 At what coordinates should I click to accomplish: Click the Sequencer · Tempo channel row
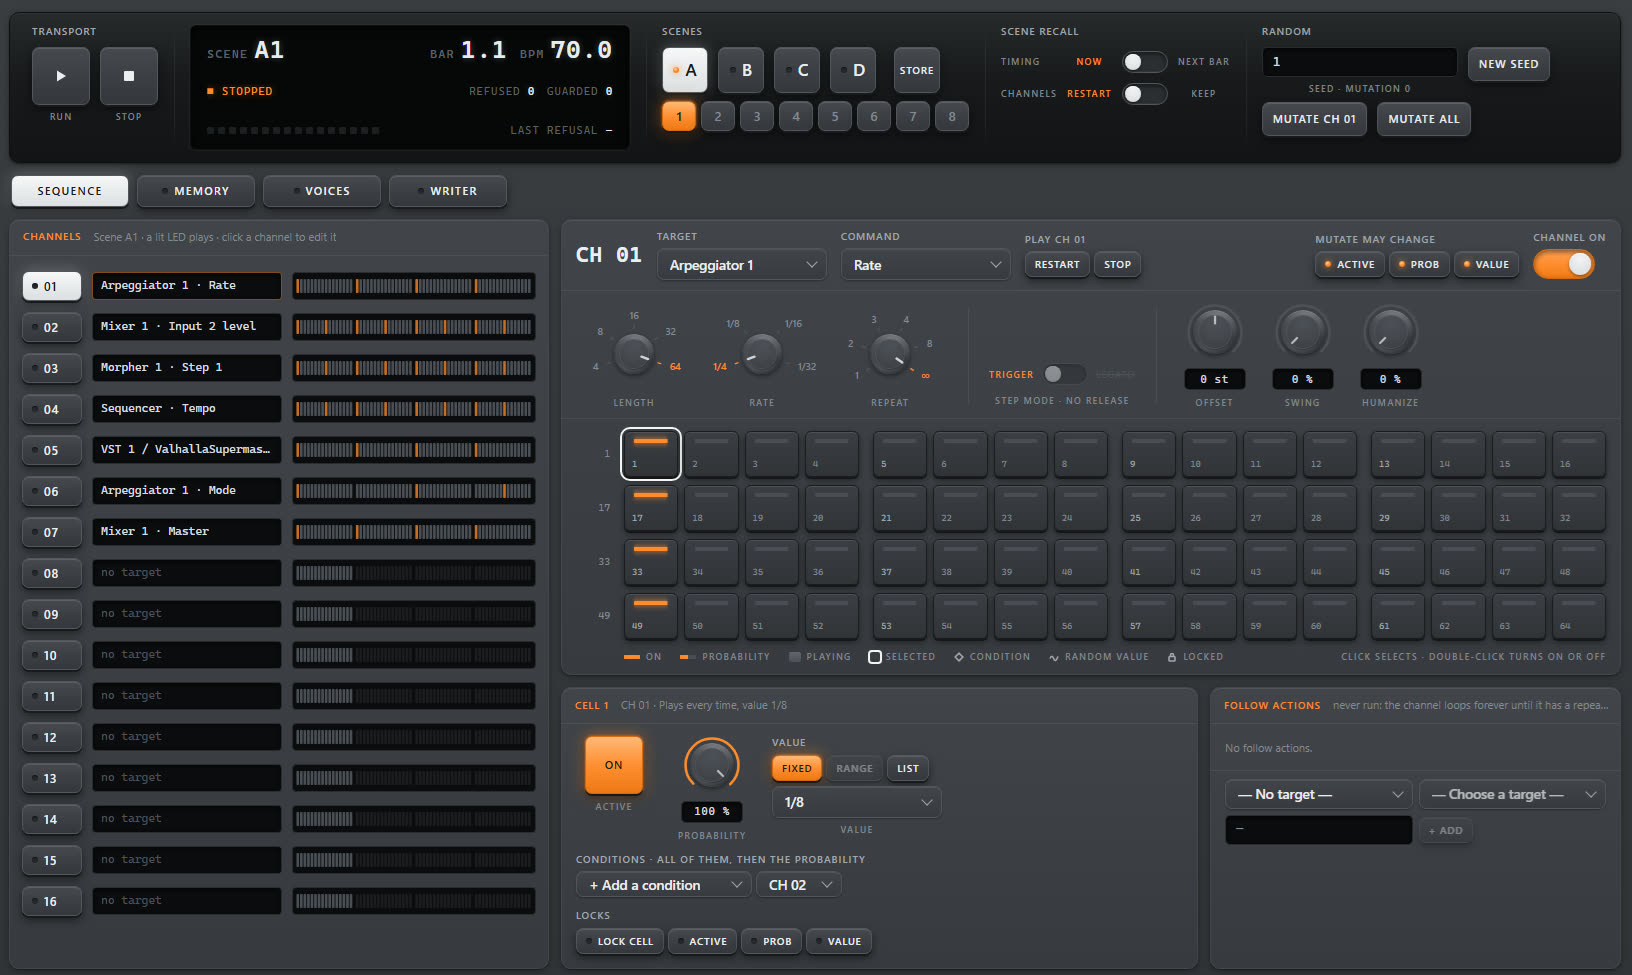coord(187,409)
